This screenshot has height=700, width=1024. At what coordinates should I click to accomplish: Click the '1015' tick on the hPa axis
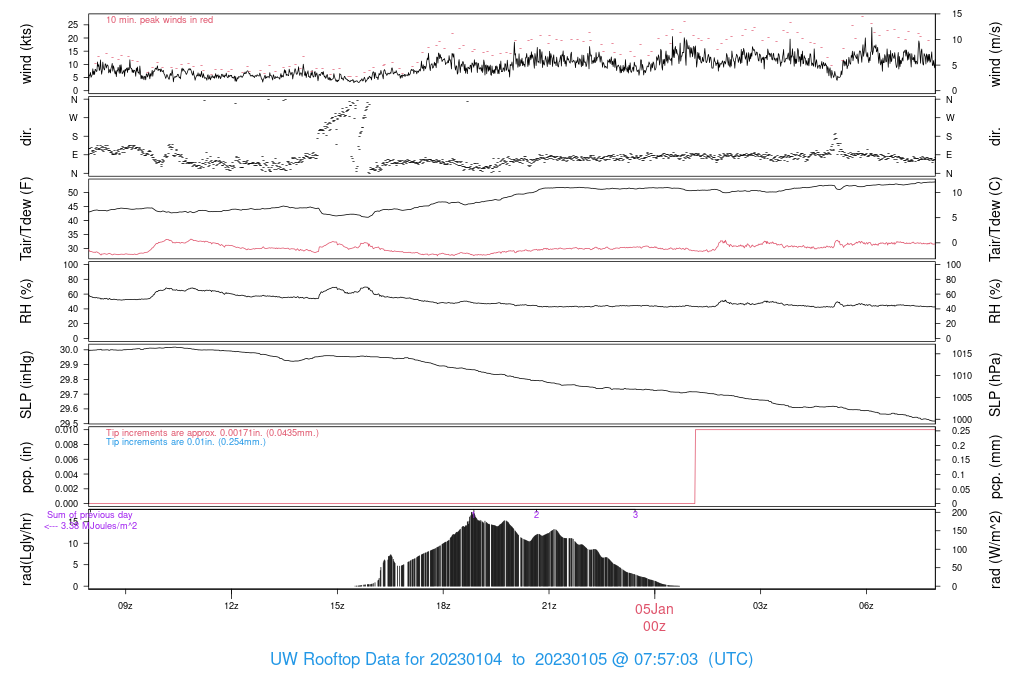pos(962,354)
